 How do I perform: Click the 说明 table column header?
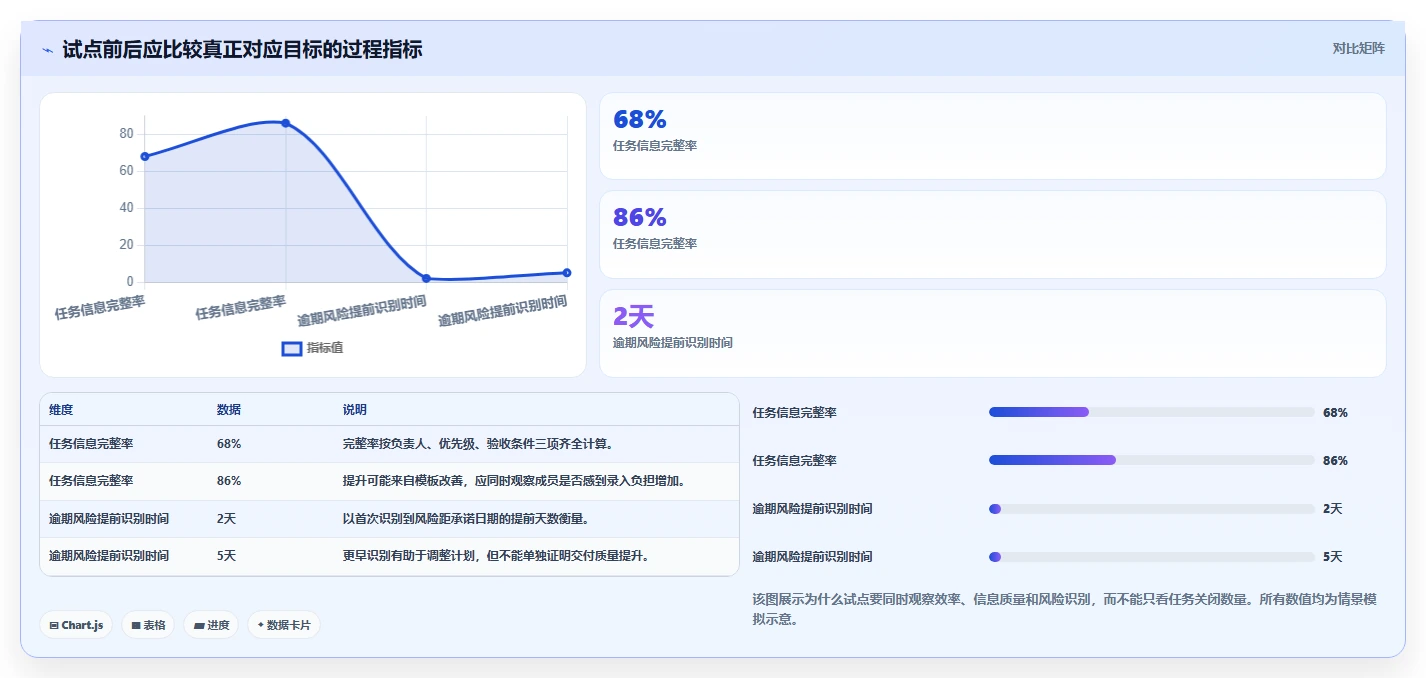[355, 410]
